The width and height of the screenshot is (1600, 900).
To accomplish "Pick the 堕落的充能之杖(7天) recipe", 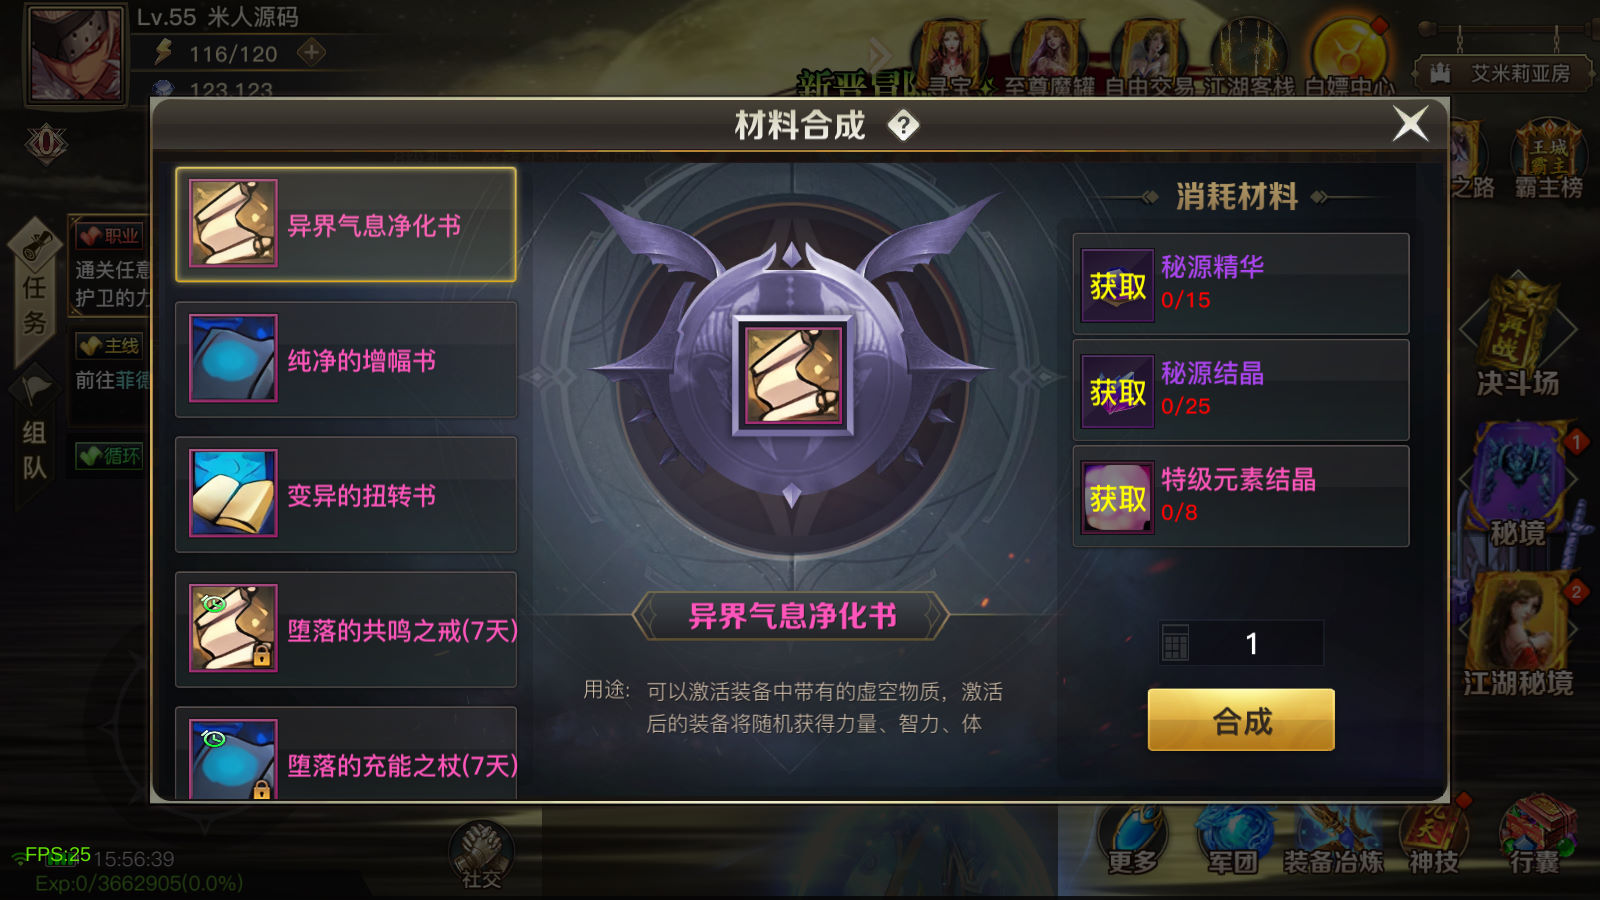I will pos(346,754).
